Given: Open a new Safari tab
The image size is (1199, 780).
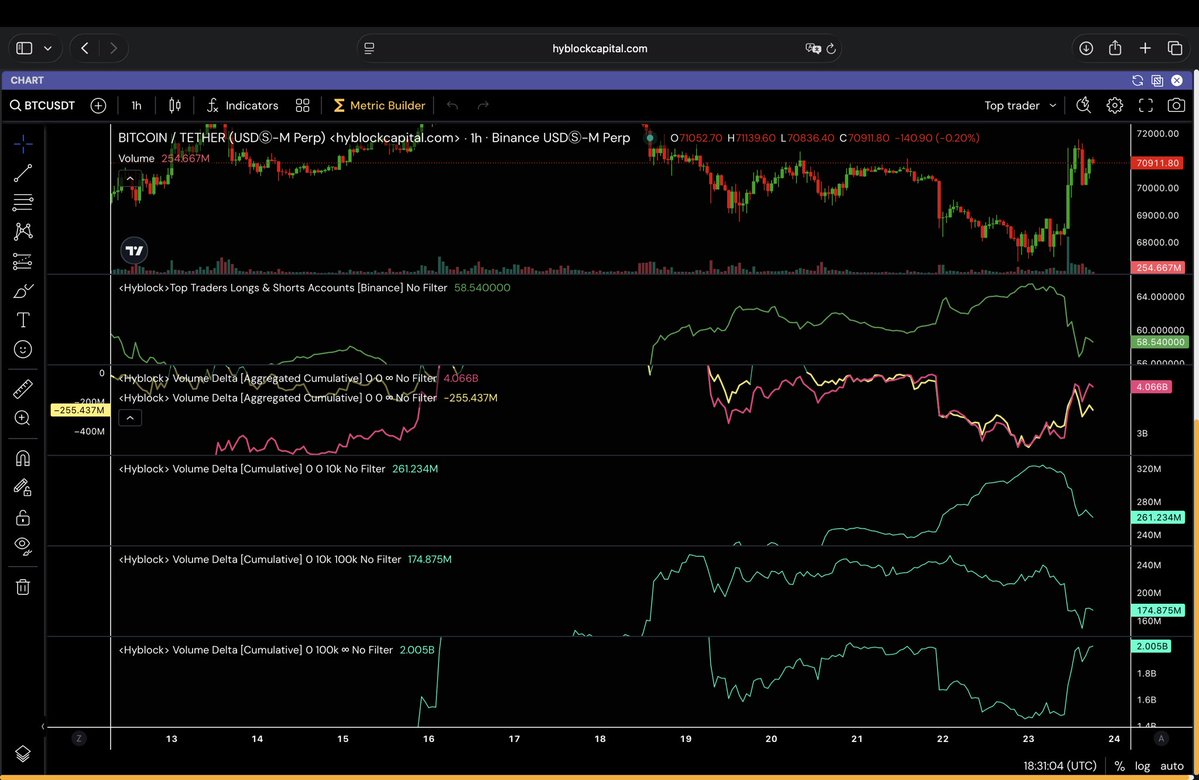Looking at the screenshot, I should click(1145, 48).
